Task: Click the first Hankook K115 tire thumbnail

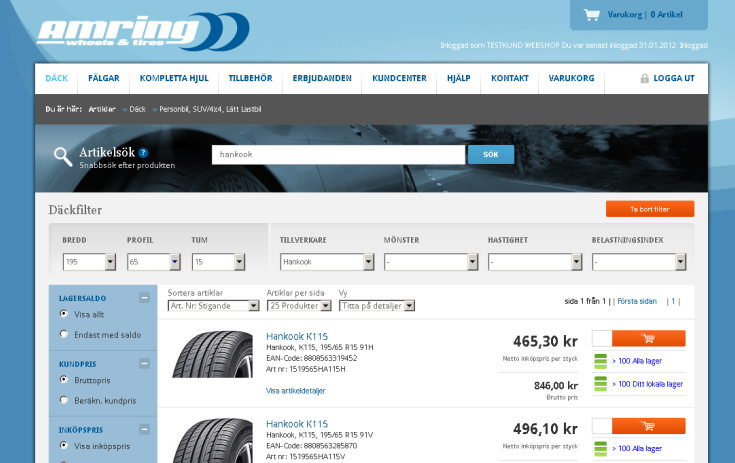Action: [212, 354]
